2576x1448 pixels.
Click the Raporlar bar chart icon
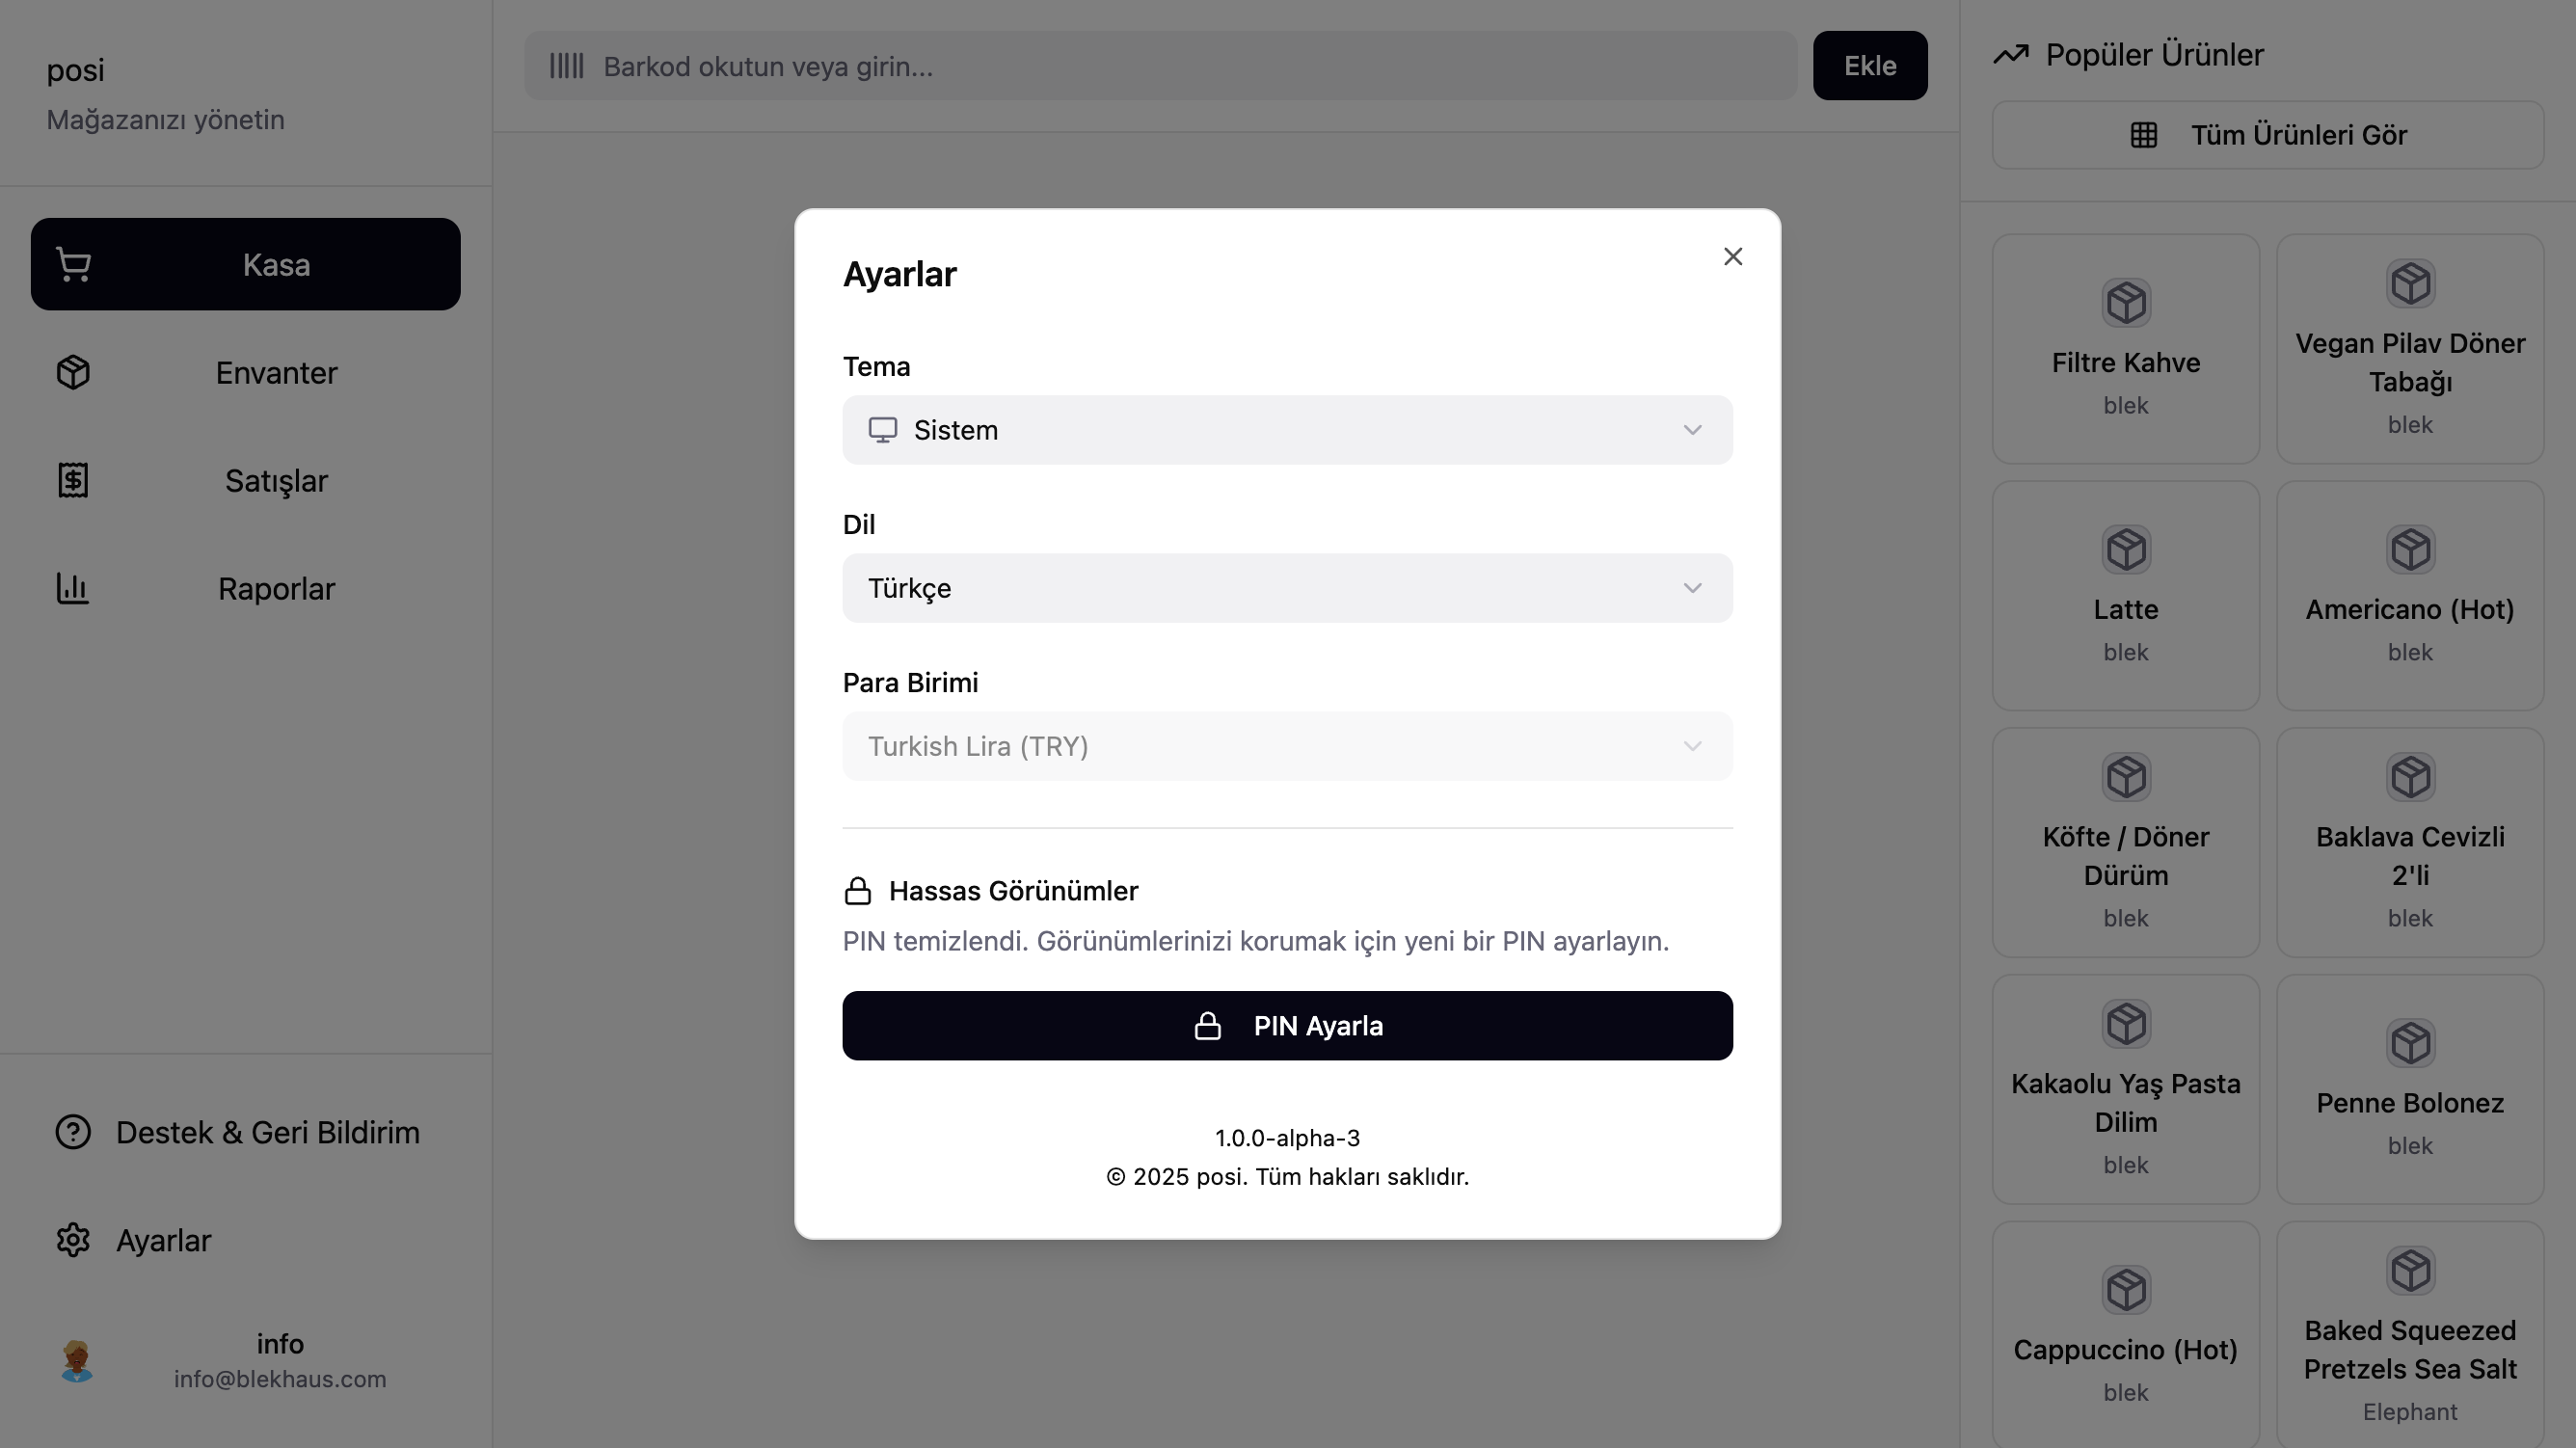(x=73, y=589)
